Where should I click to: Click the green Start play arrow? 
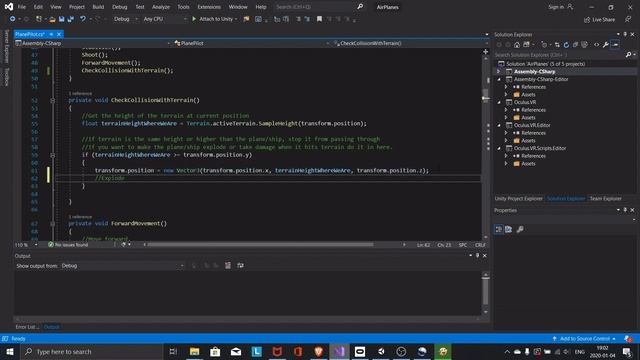coord(194,19)
